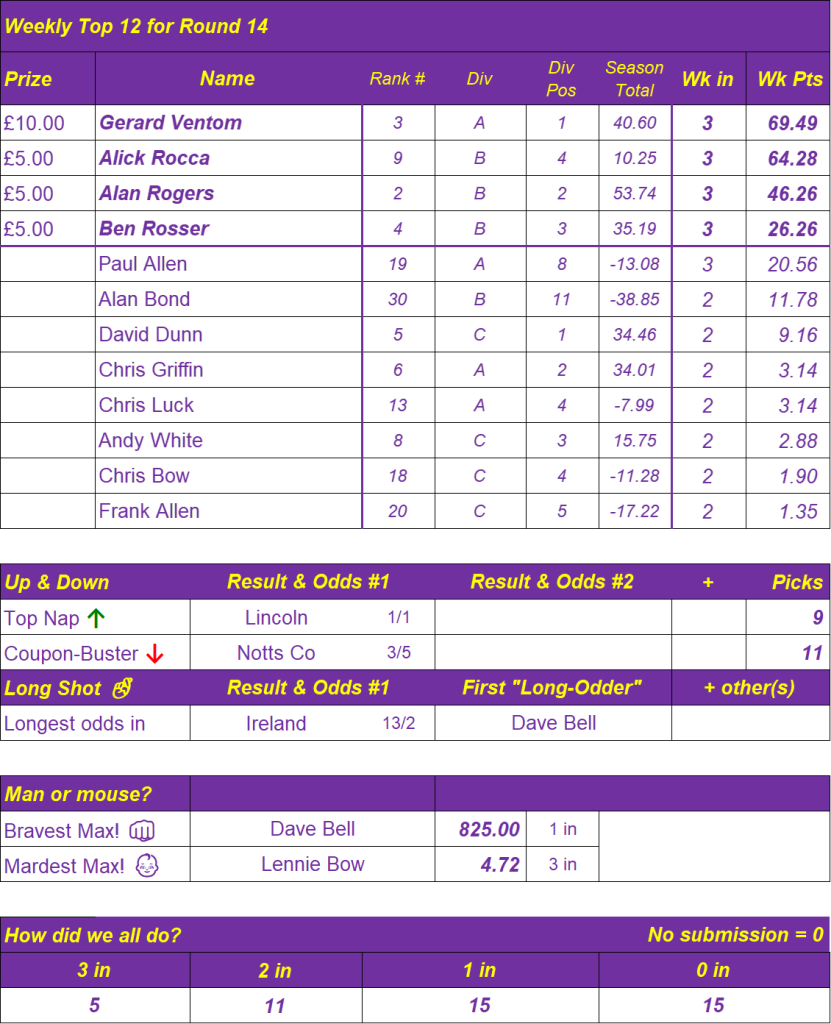Screen dimensions: 831x1024
Task: Click the £10.00 prize cell
Action: point(34,123)
